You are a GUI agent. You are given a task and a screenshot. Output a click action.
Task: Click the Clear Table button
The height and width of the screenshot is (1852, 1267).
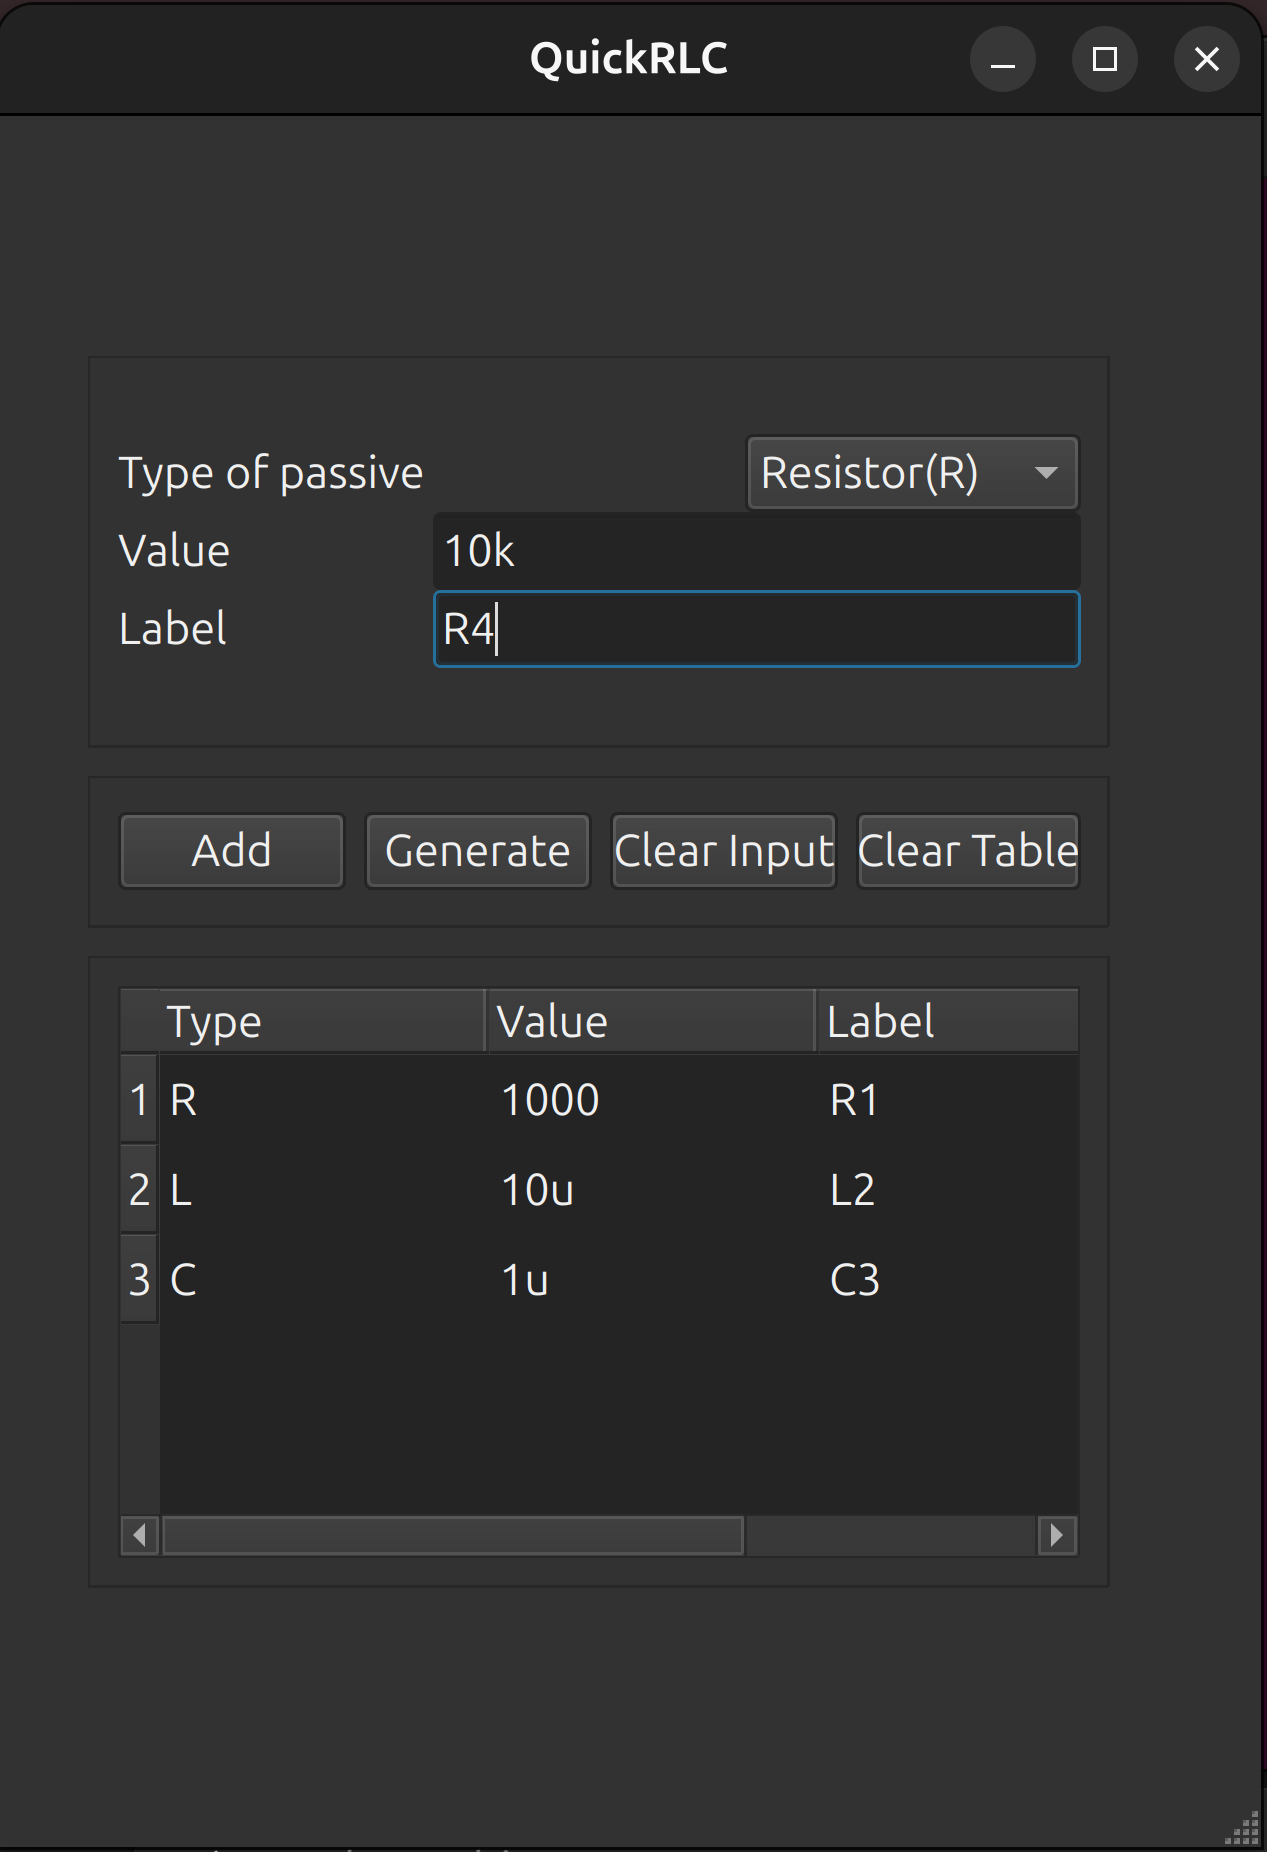pyautogui.click(x=968, y=851)
